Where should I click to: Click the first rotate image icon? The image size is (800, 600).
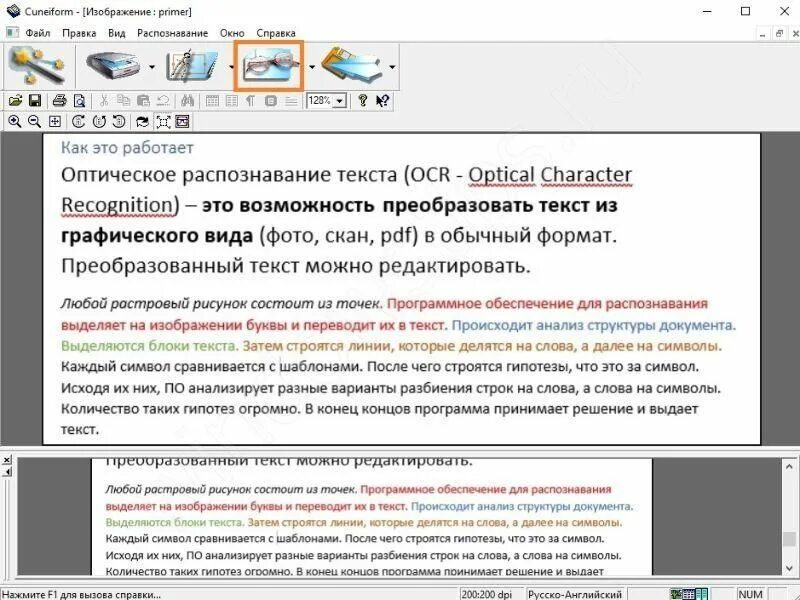coord(79,121)
